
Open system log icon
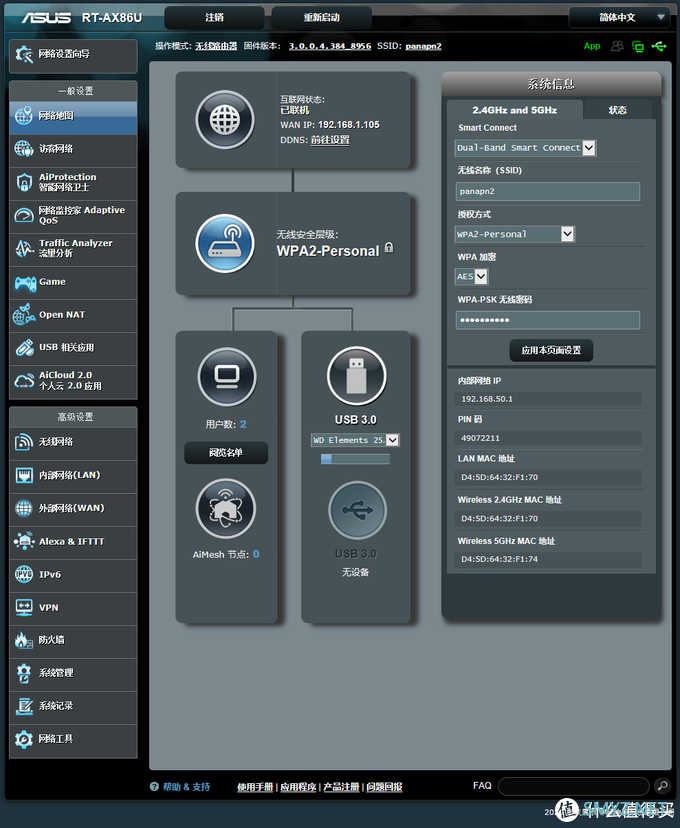(x=24, y=706)
